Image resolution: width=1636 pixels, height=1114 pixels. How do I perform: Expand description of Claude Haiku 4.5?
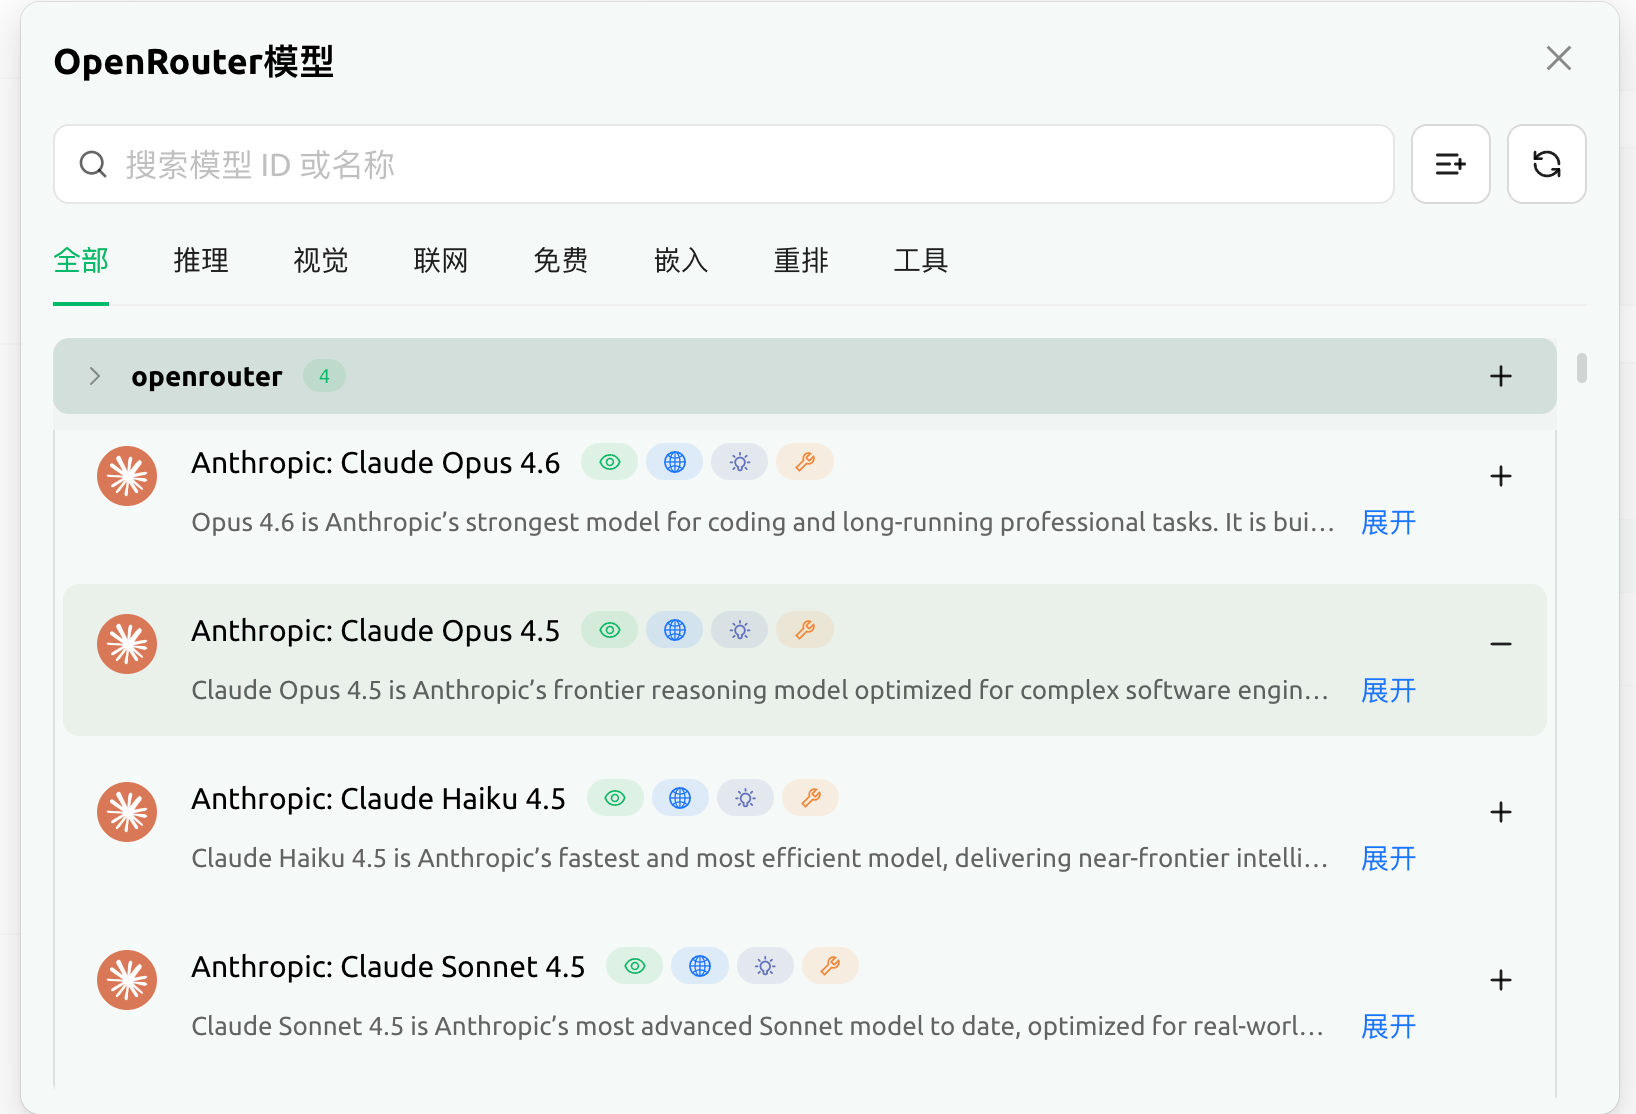click(1388, 858)
